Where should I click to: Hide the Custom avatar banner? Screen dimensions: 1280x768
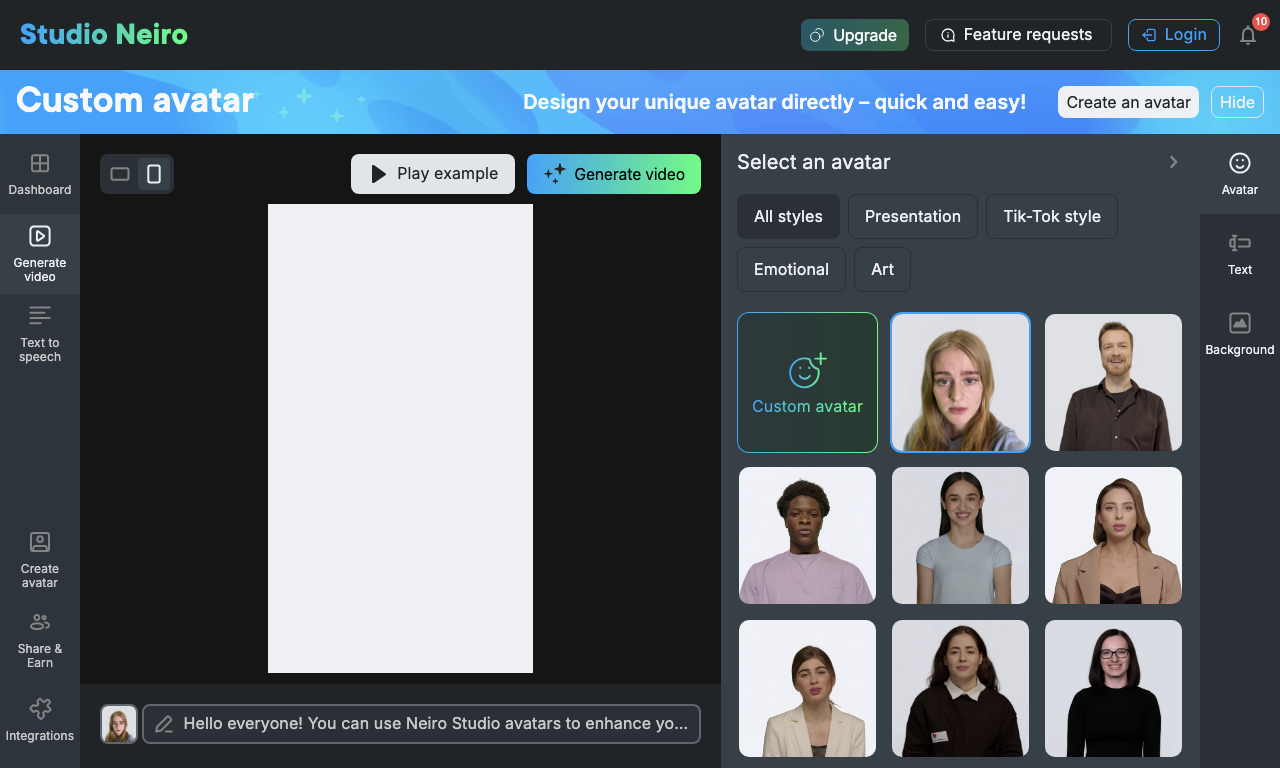(x=1237, y=102)
